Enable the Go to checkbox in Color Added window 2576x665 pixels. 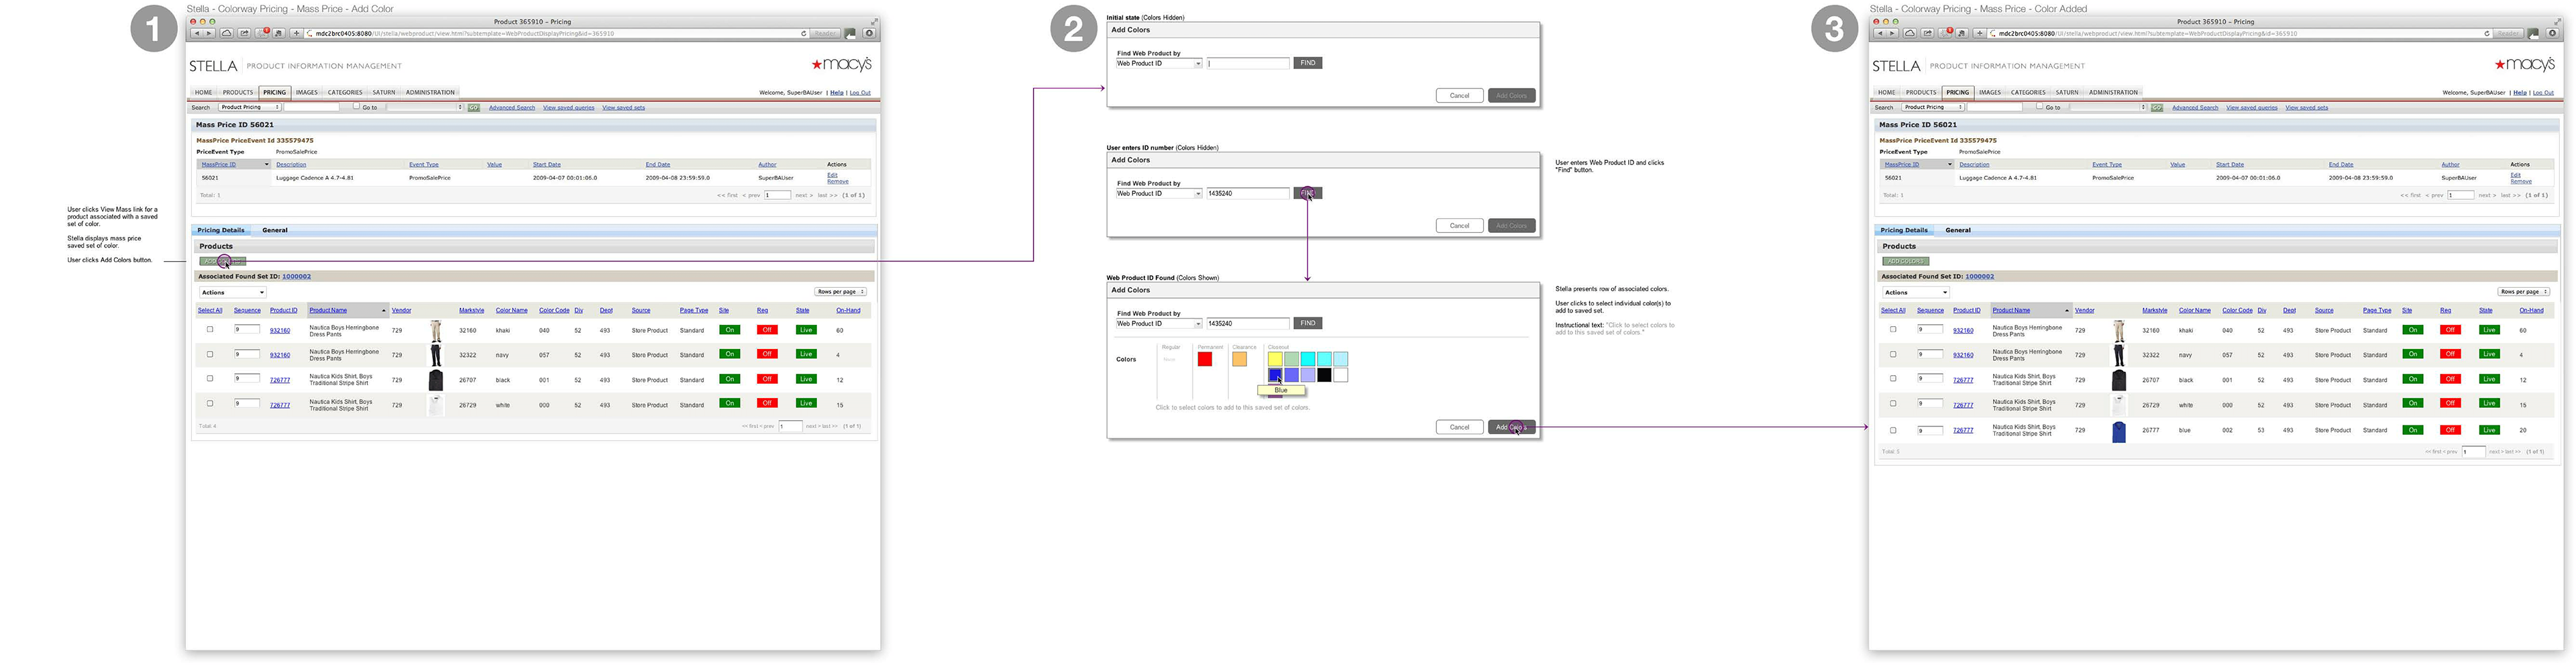2039,106
